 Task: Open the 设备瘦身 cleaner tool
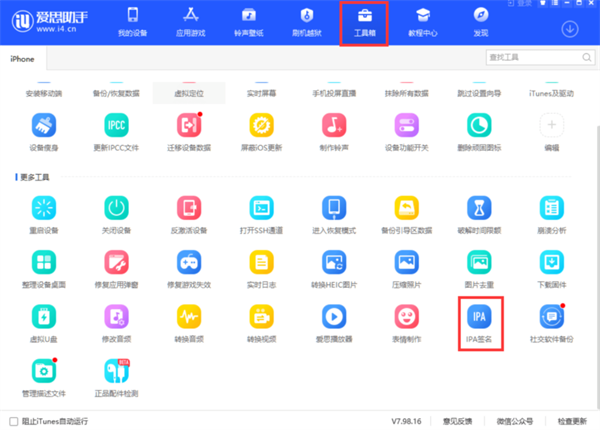(x=44, y=125)
